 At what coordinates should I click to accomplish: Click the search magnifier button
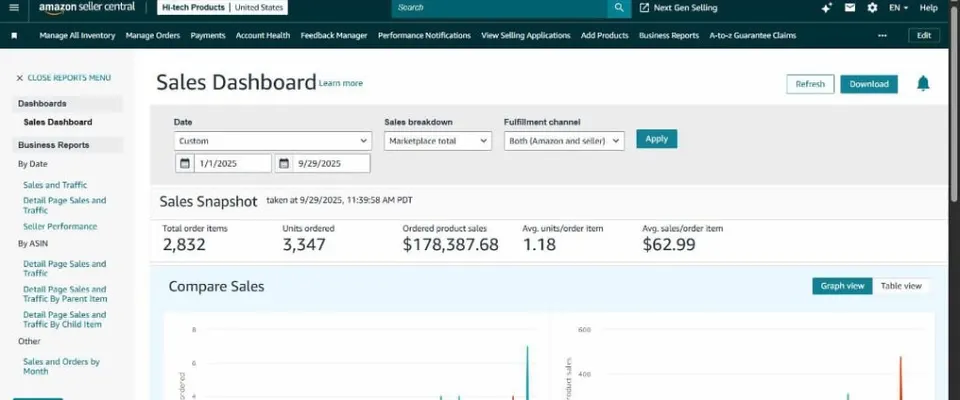pos(619,8)
